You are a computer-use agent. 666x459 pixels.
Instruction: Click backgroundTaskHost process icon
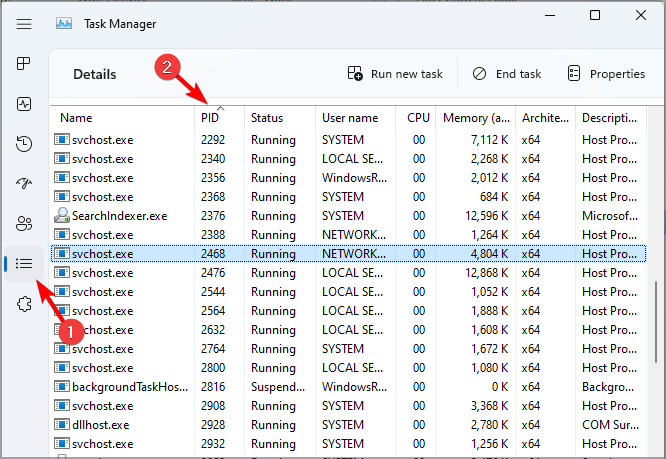[62, 387]
